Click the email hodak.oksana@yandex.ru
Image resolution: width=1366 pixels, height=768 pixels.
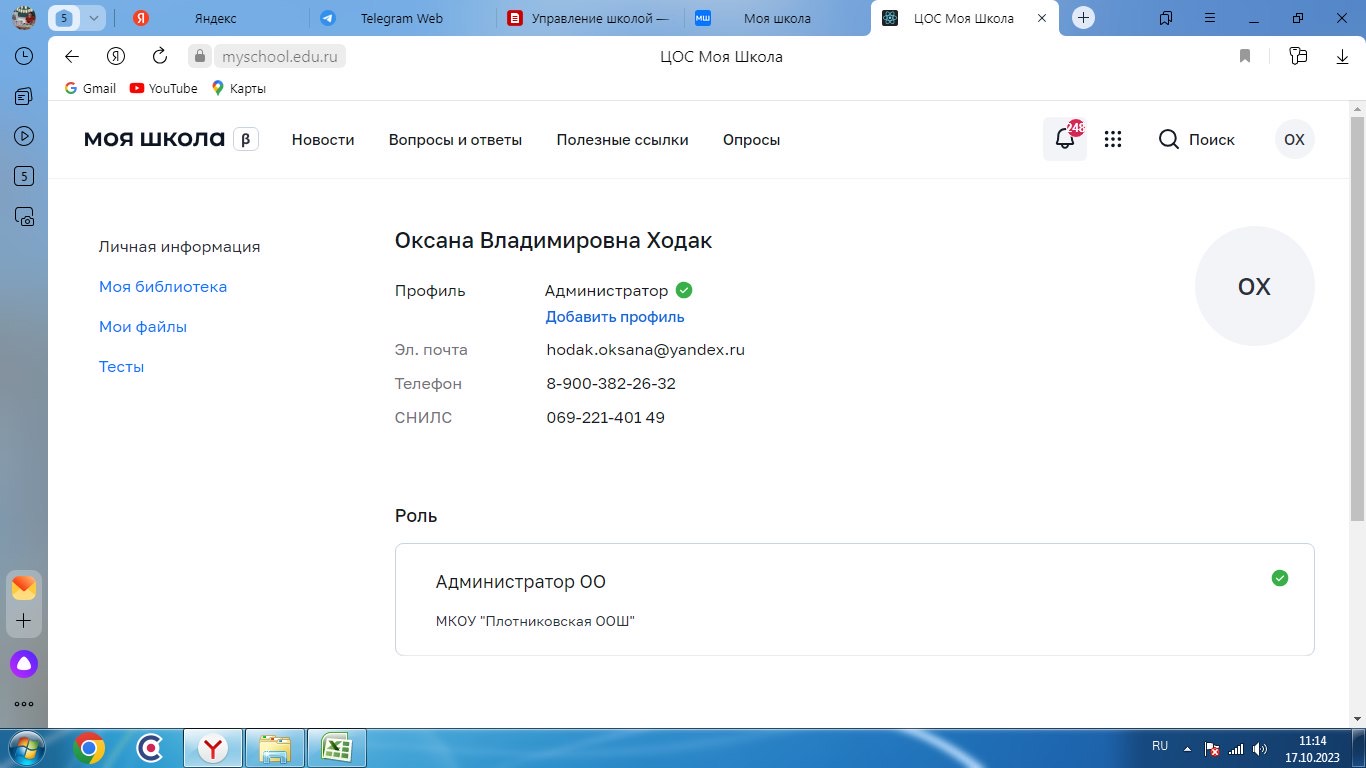645,350
